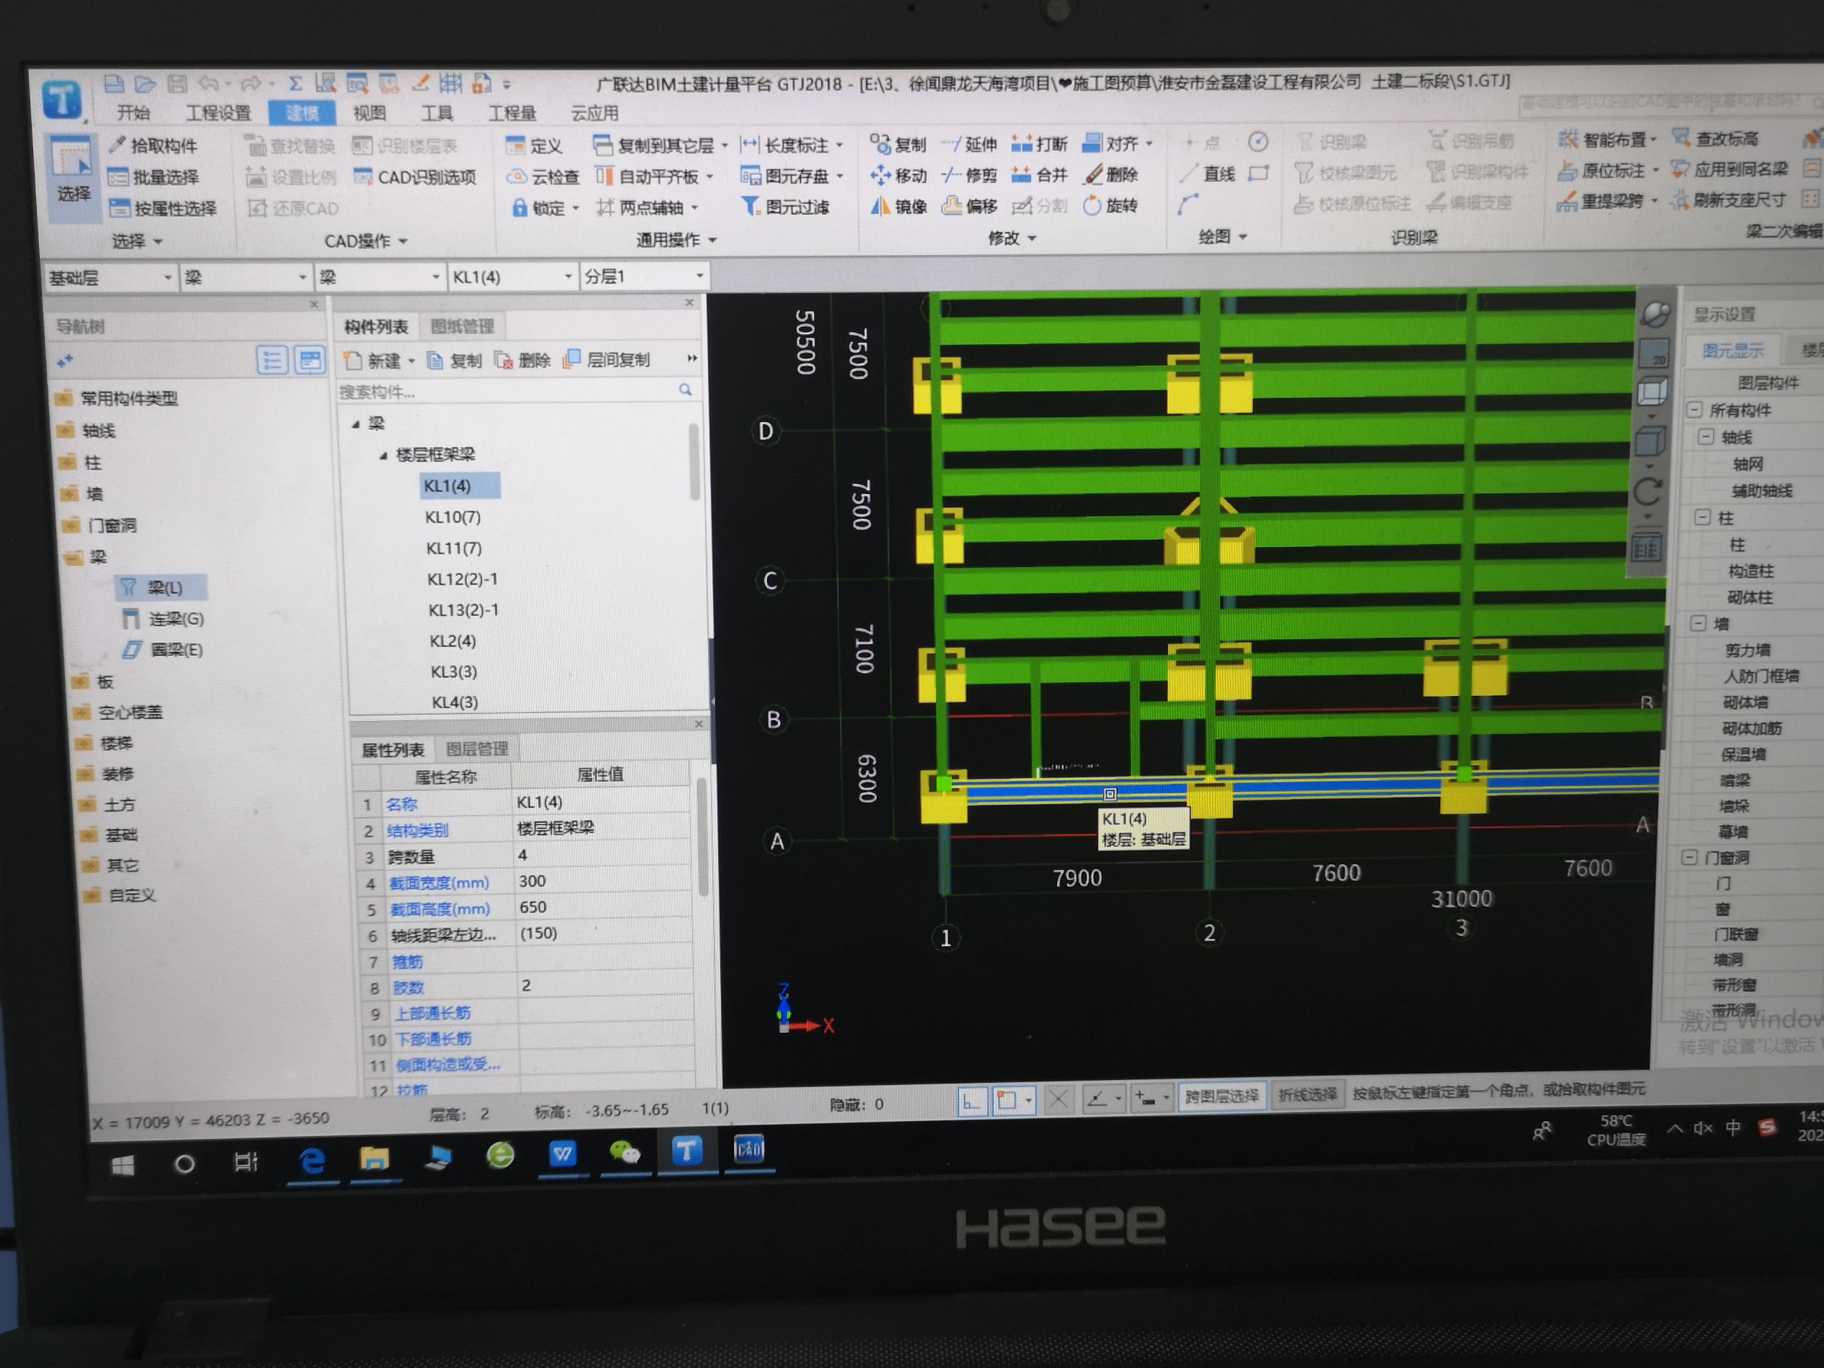Click the 截面高度 value 650 cell

tap(603, 907)
